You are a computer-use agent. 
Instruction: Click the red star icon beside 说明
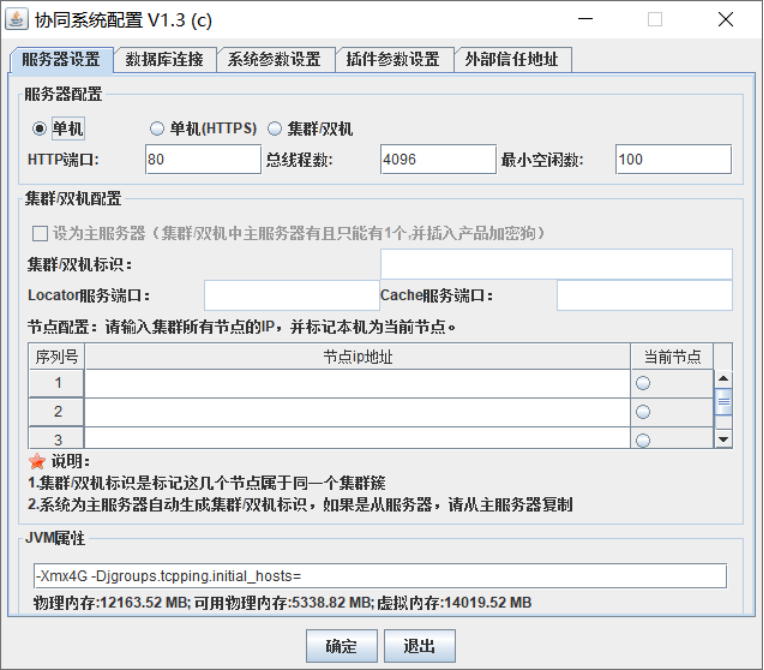(37, 461)
